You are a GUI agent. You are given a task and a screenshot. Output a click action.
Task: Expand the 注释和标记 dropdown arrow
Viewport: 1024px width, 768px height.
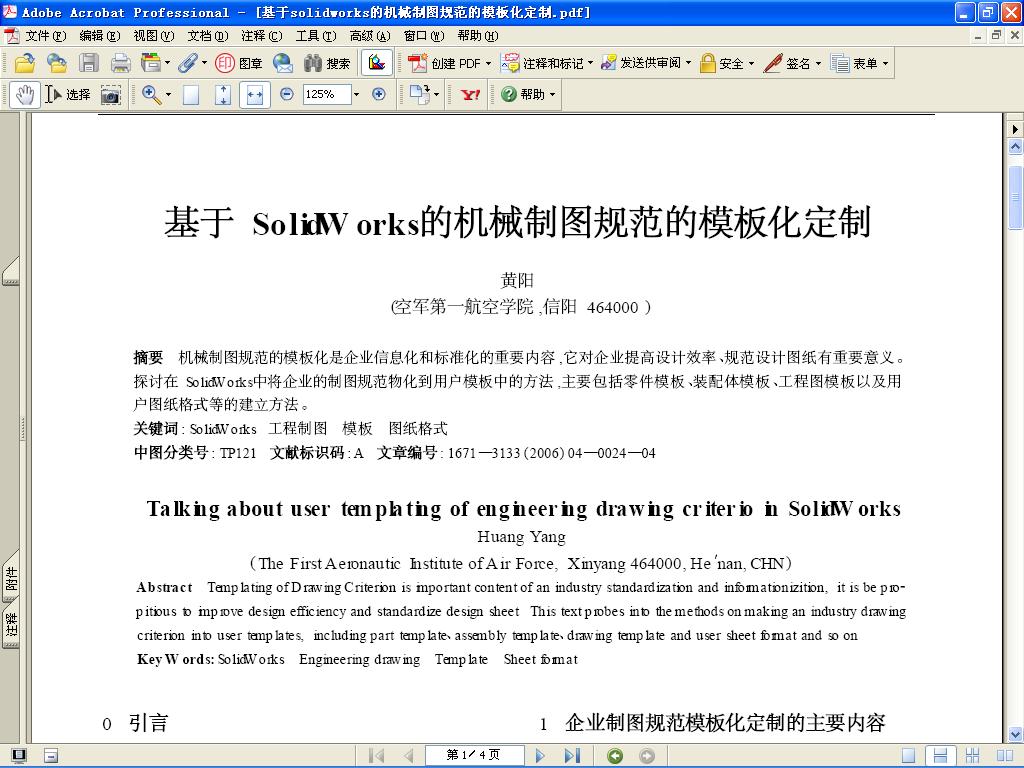tap(590, 63)
